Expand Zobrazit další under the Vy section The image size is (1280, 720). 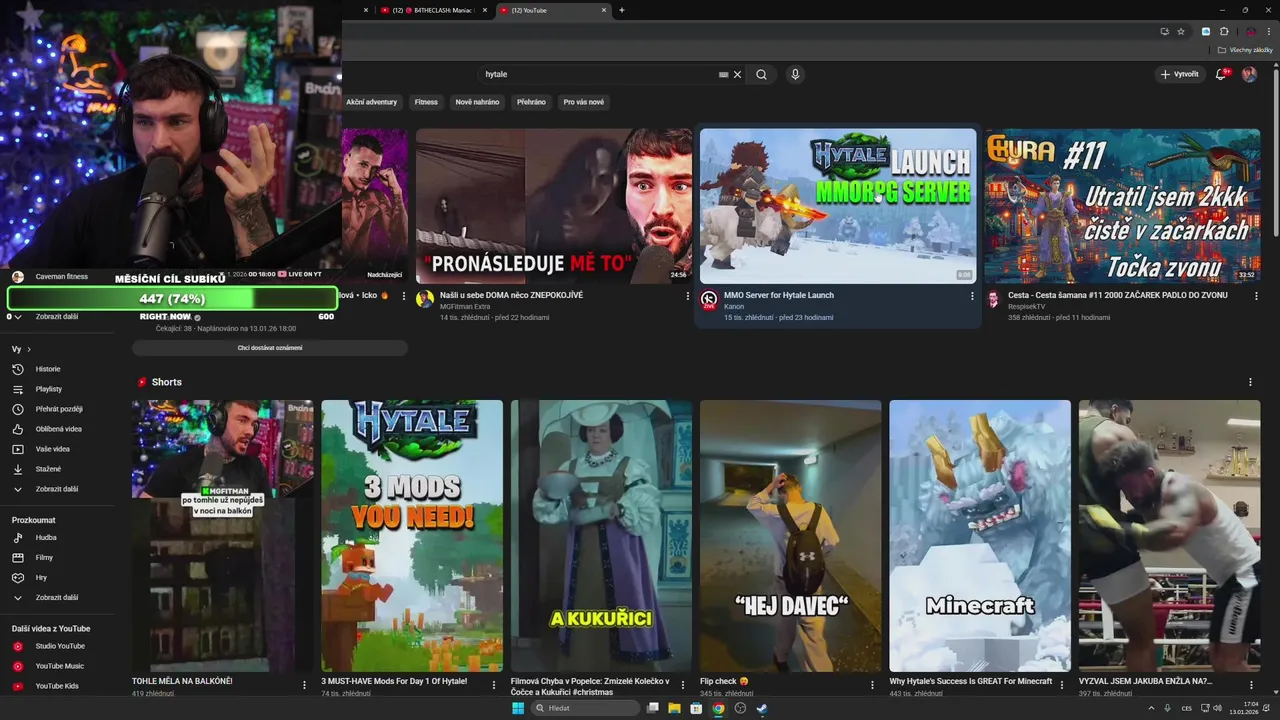[x=56, y=489]
